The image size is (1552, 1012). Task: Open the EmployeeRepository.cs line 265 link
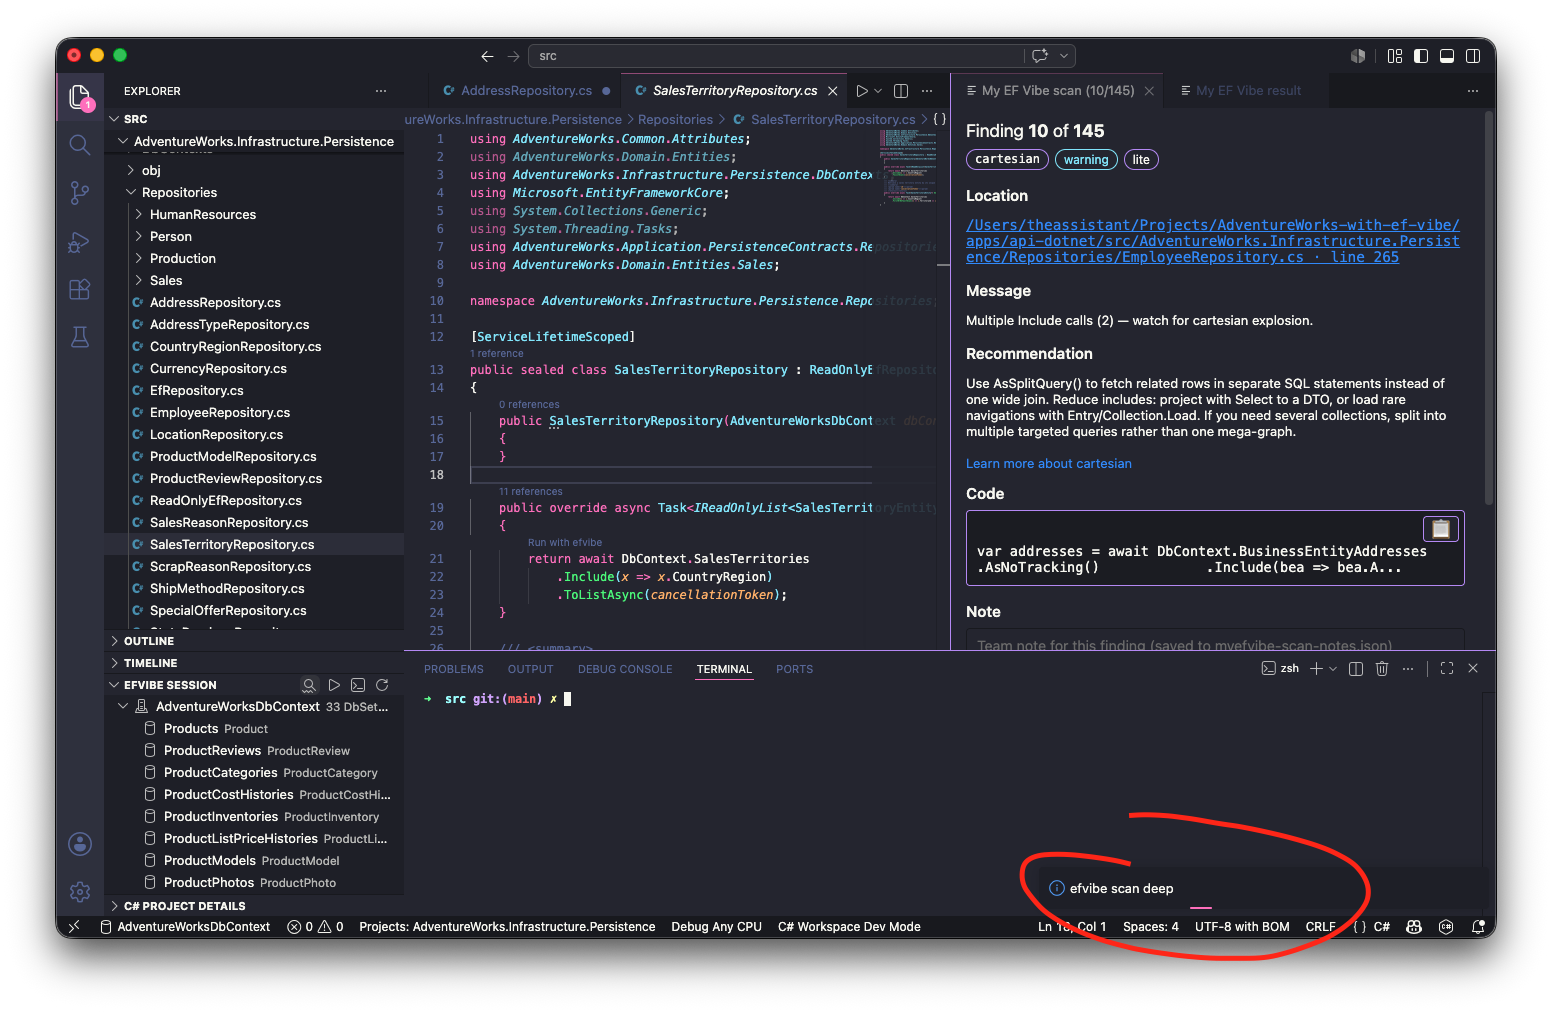1212,241
